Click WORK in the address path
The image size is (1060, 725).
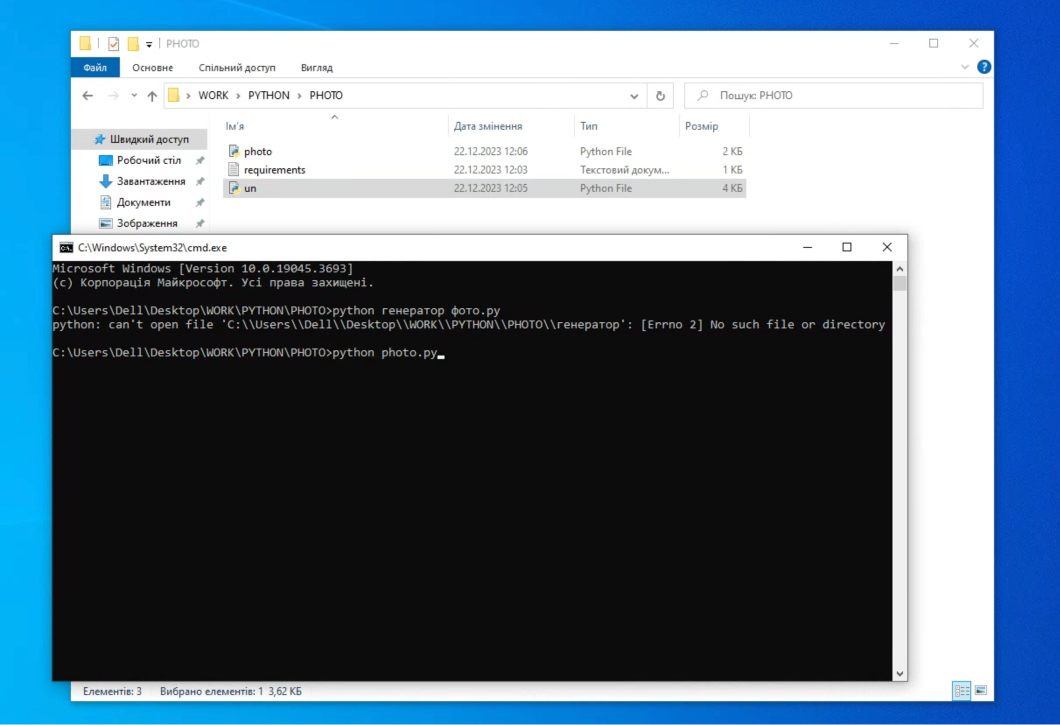click(x=213, y=95)
